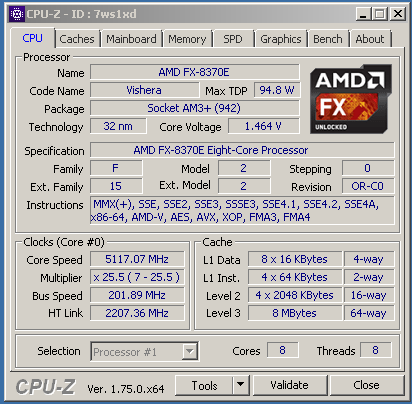Click the Specification text field
412x404 pixels.
click(242, 150)
